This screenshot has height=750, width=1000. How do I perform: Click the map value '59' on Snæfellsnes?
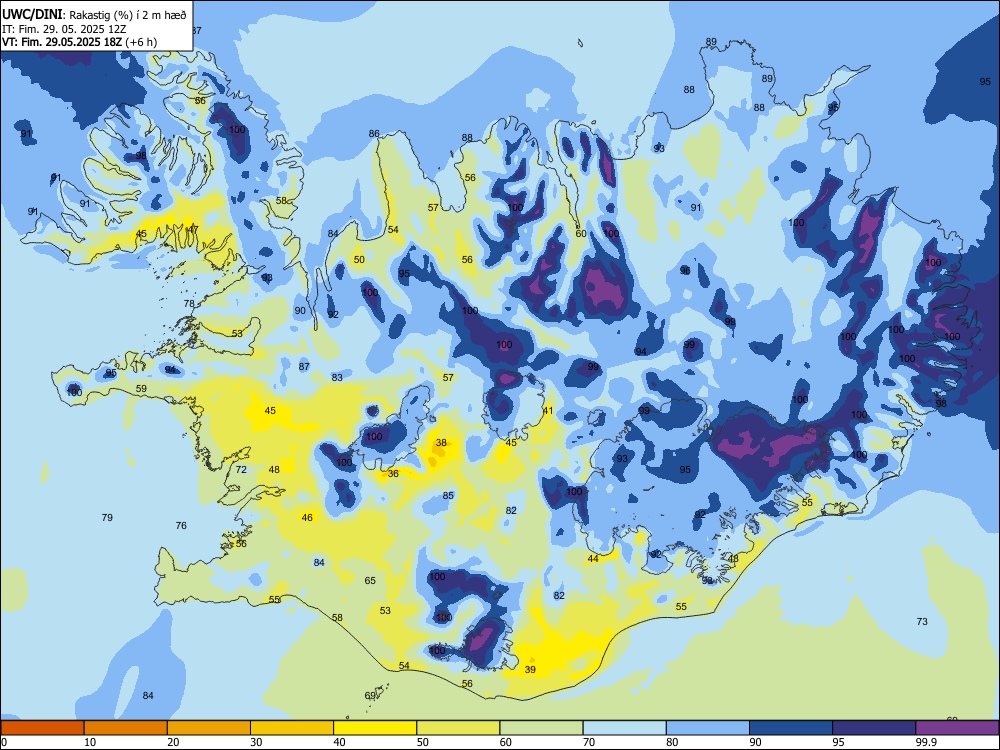coord(141,389)
